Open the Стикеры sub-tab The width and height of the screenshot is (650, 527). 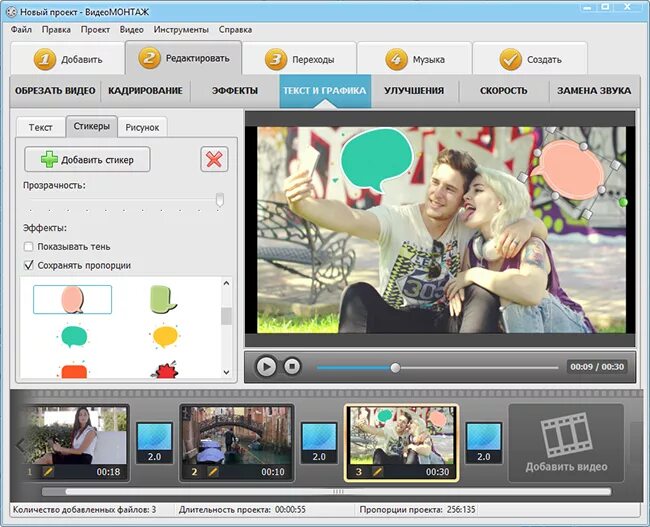[x=92, y=126]
